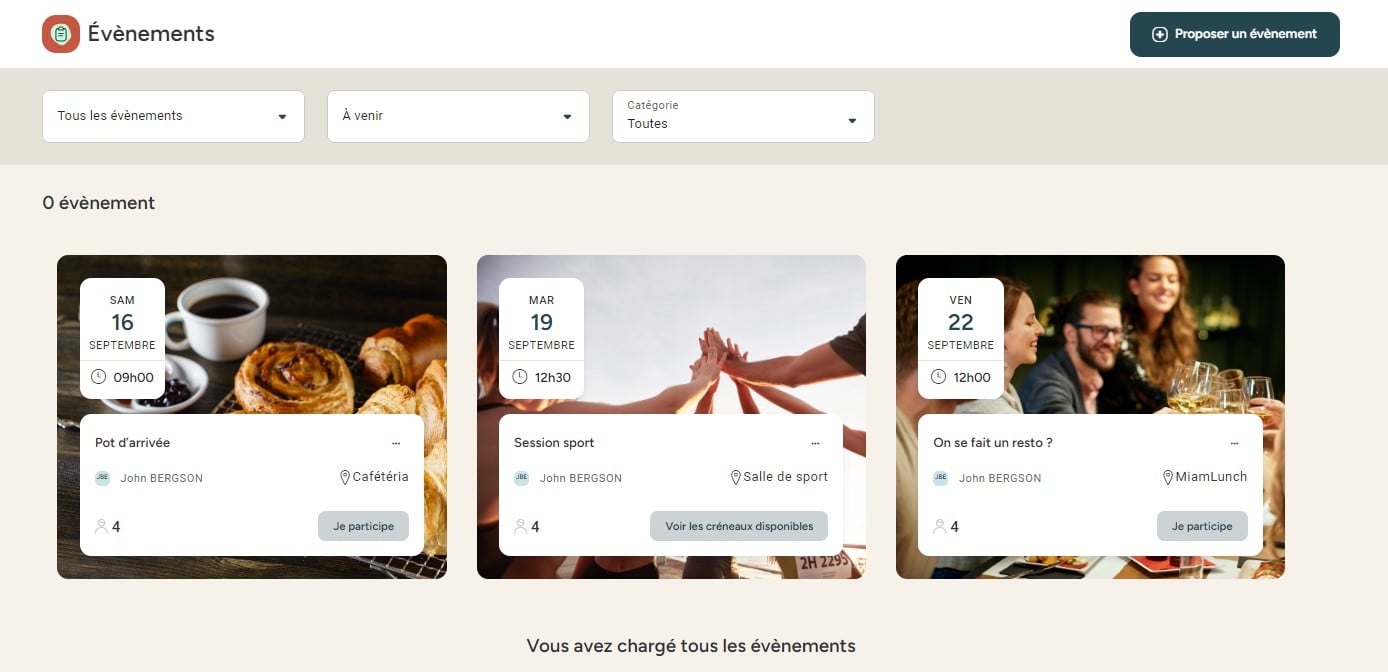Open the more options menu on Pot d'arrivée

click(396, 443)
